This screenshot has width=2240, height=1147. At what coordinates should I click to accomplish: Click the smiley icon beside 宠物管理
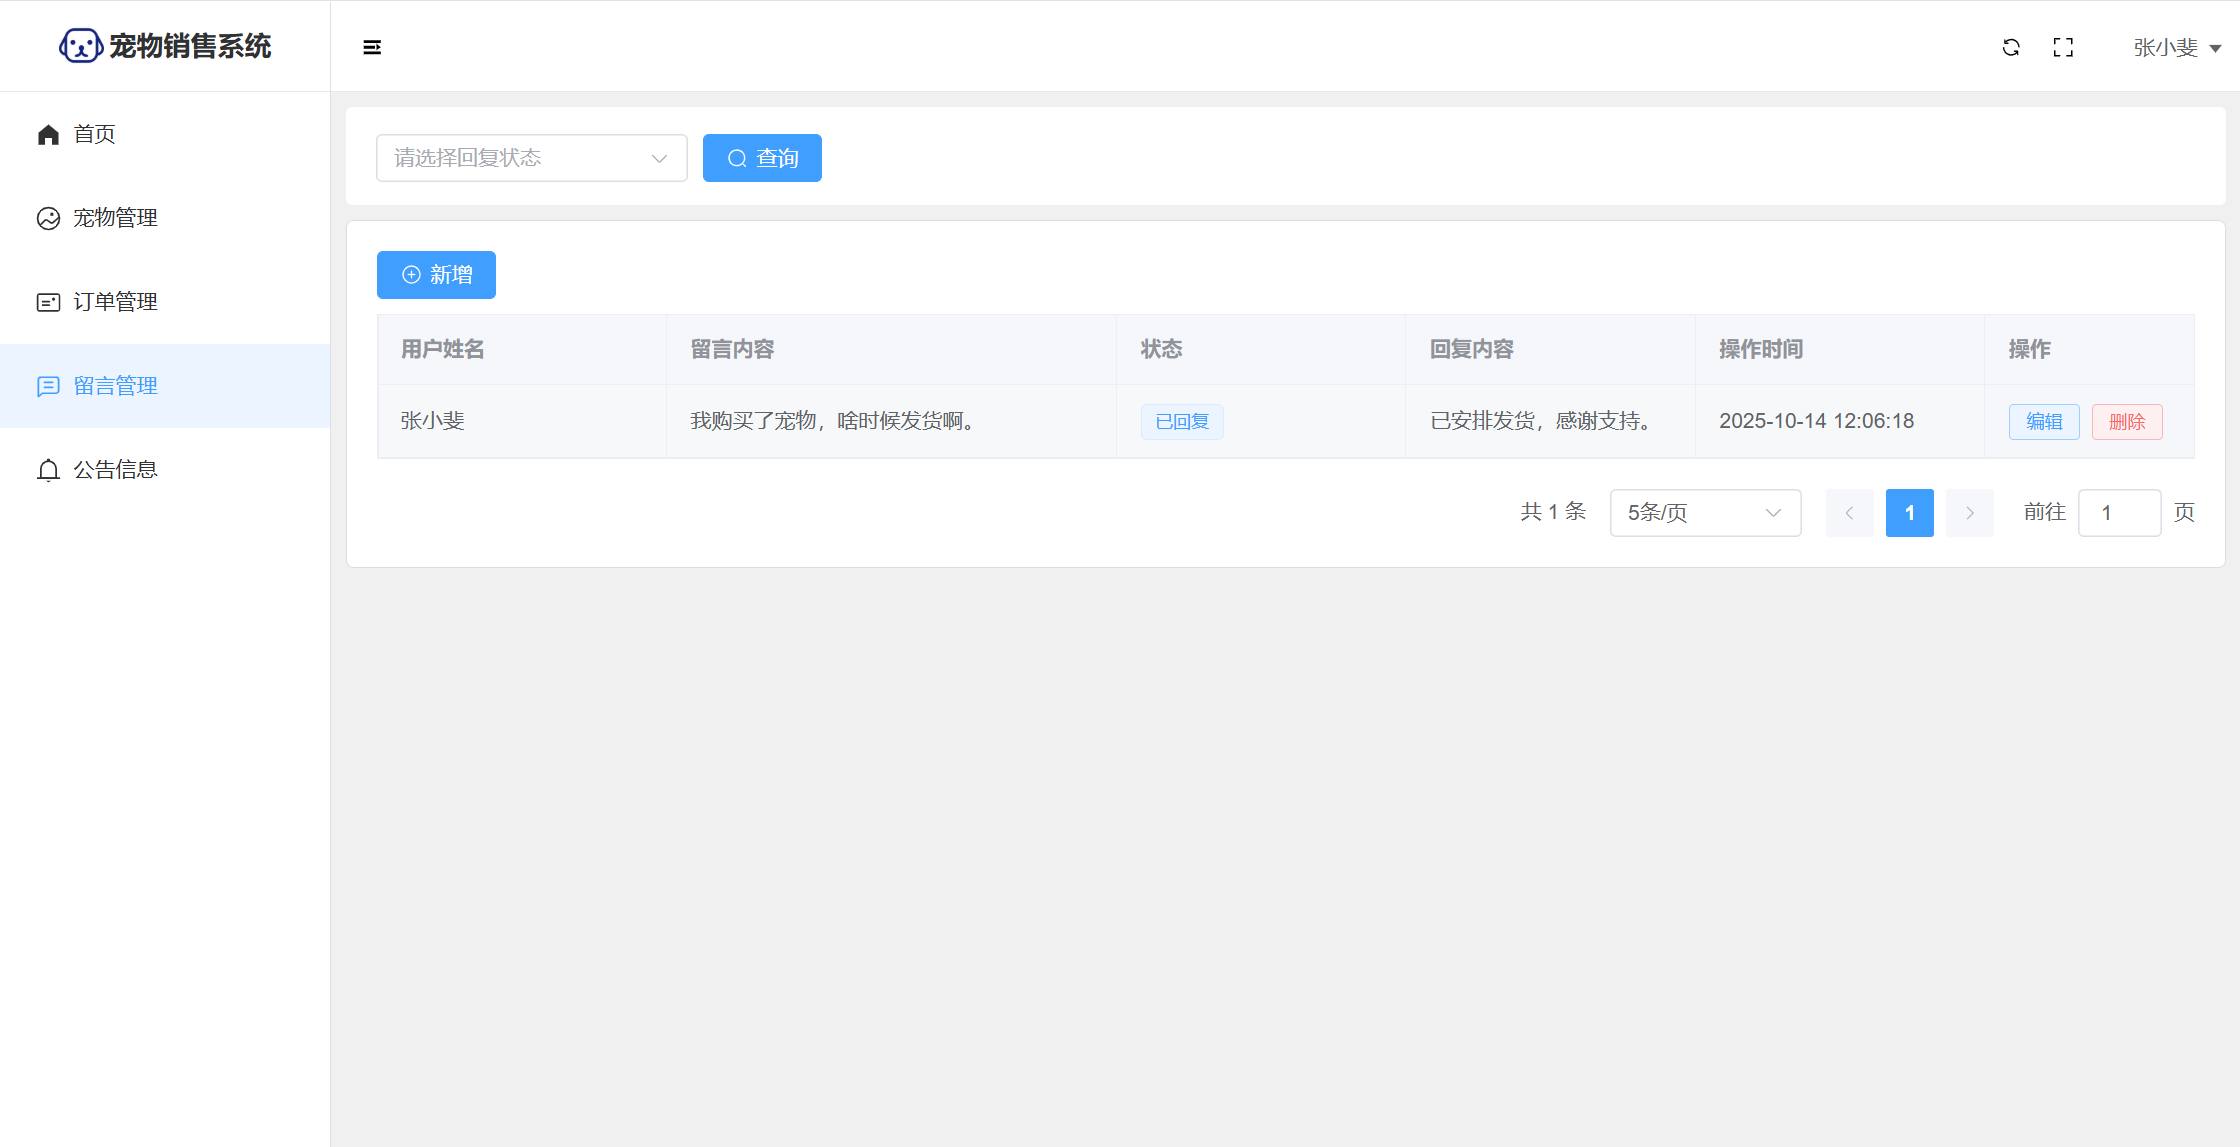48,218
